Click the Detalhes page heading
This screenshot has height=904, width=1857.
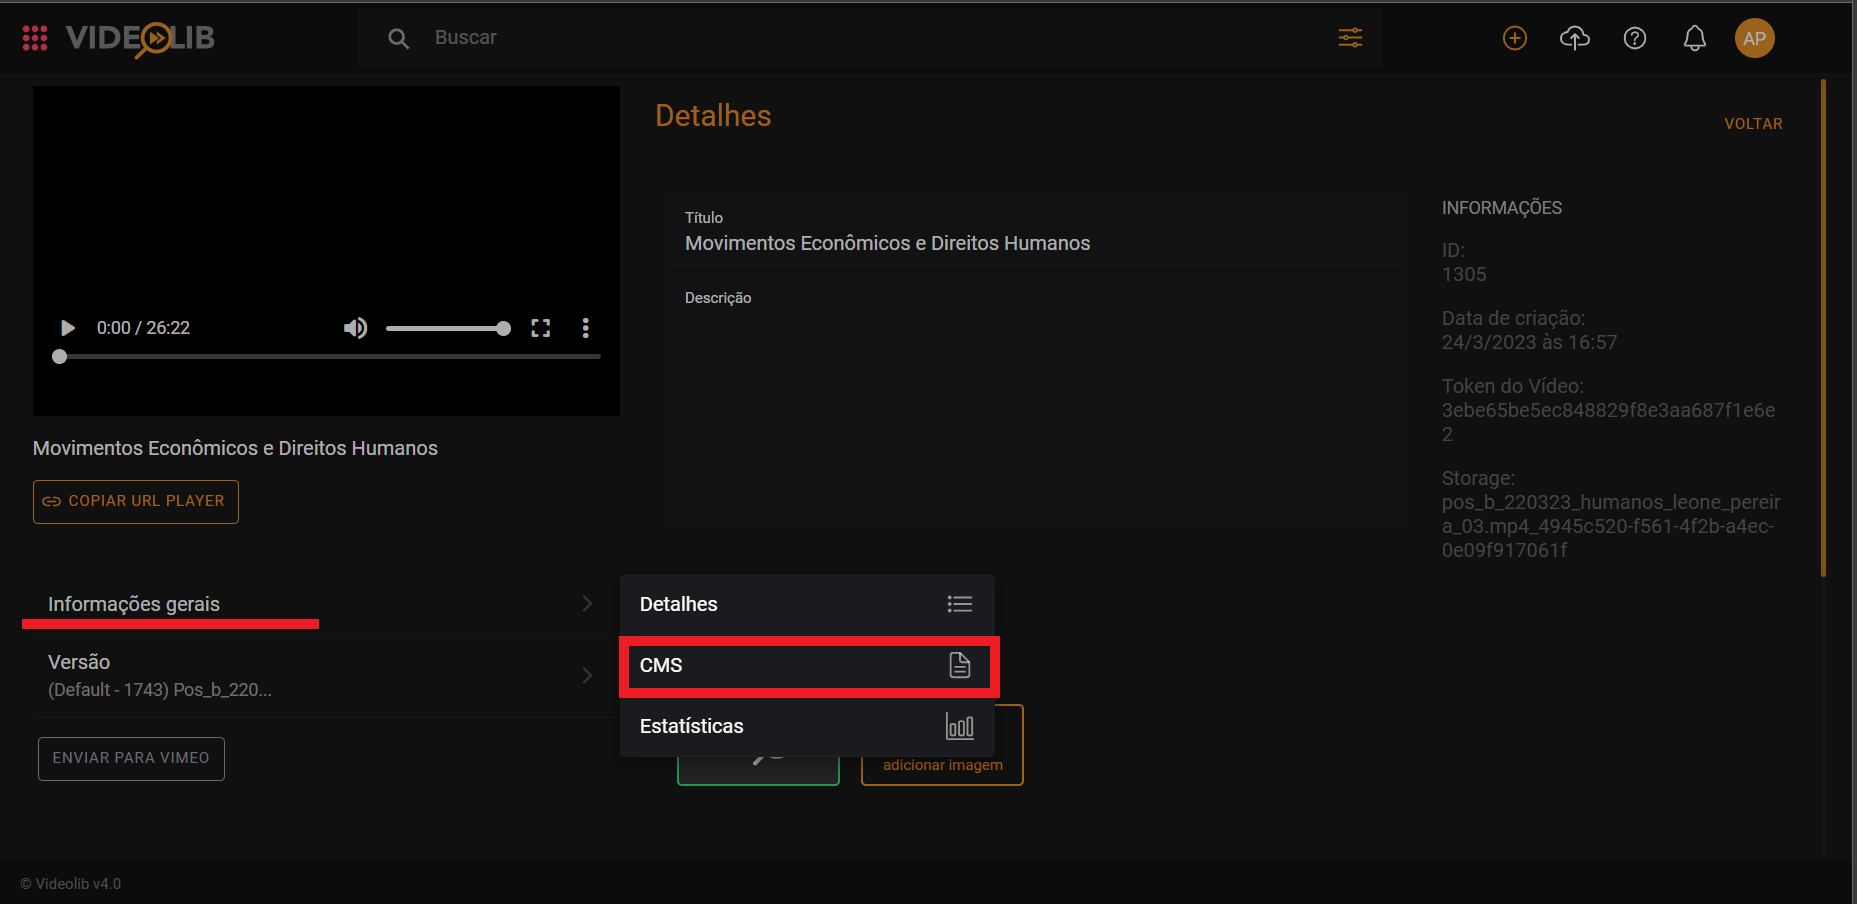coord(713,116)
